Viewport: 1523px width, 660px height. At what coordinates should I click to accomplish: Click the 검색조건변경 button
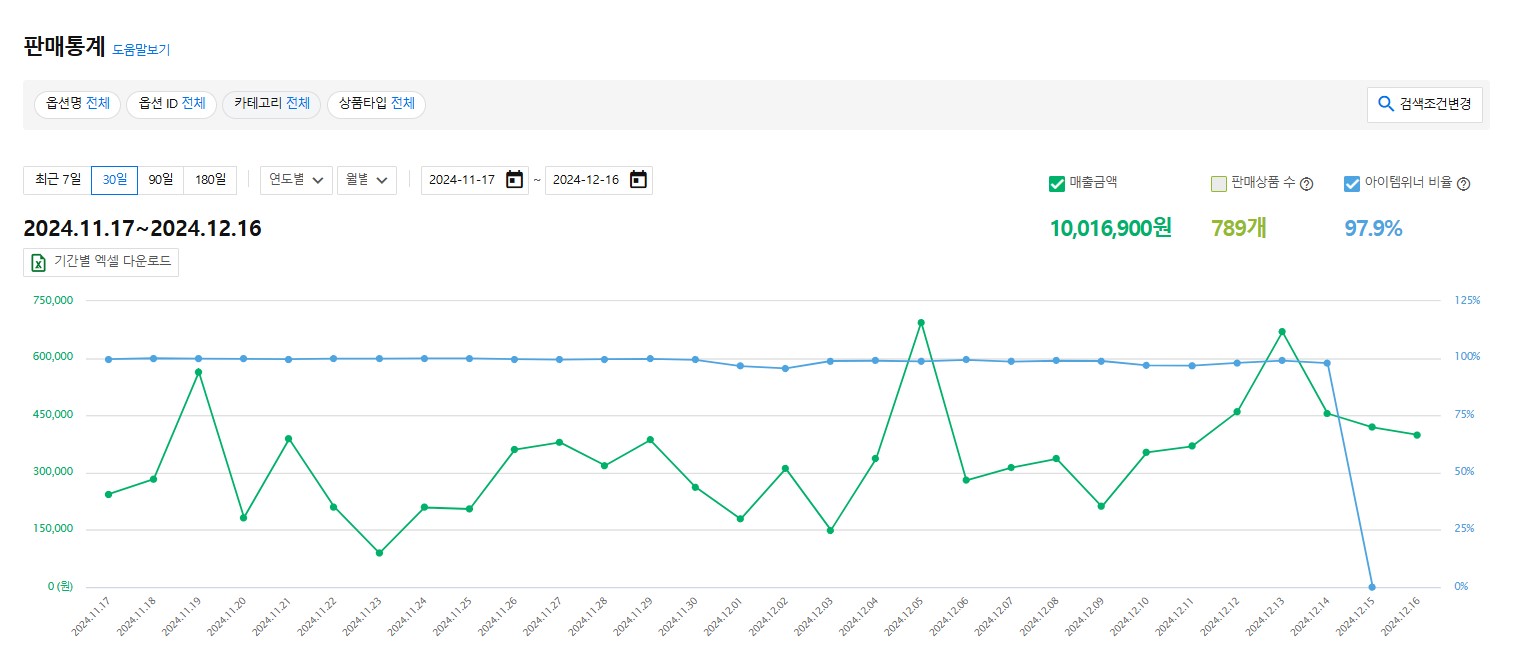tap(1424, 104)
